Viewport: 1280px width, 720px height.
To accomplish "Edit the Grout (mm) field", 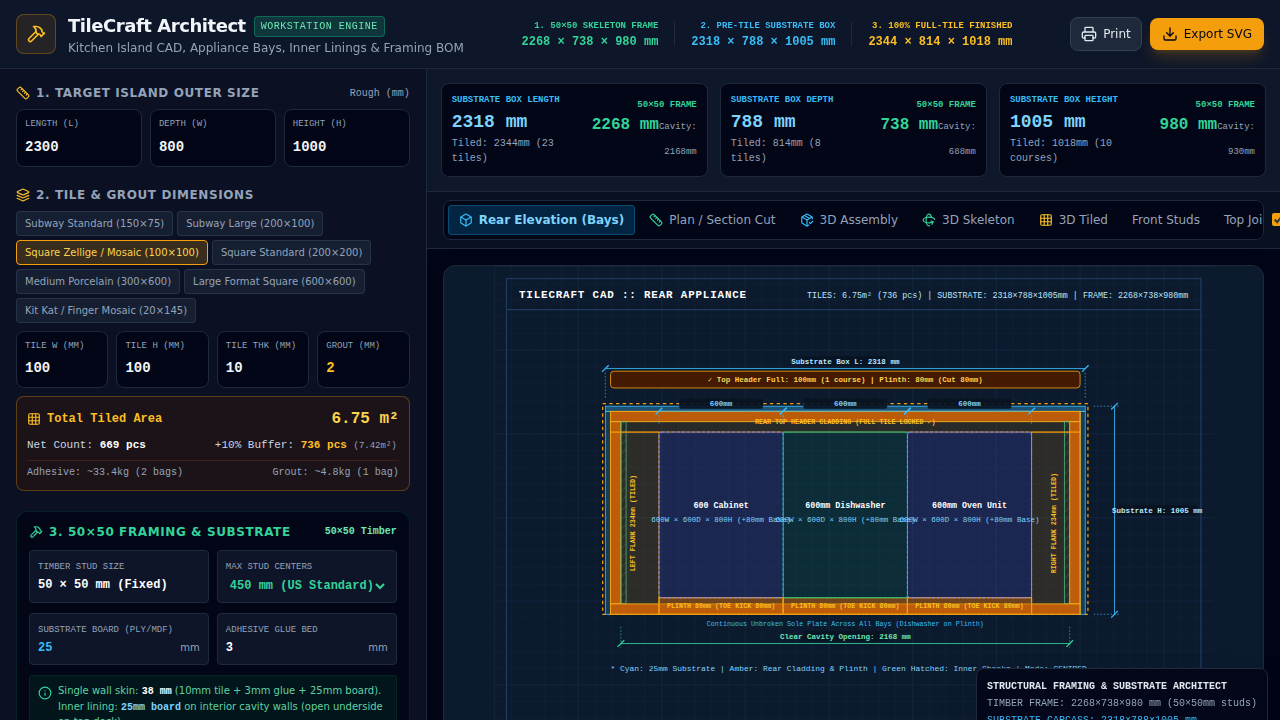I will tap(364, 368).
